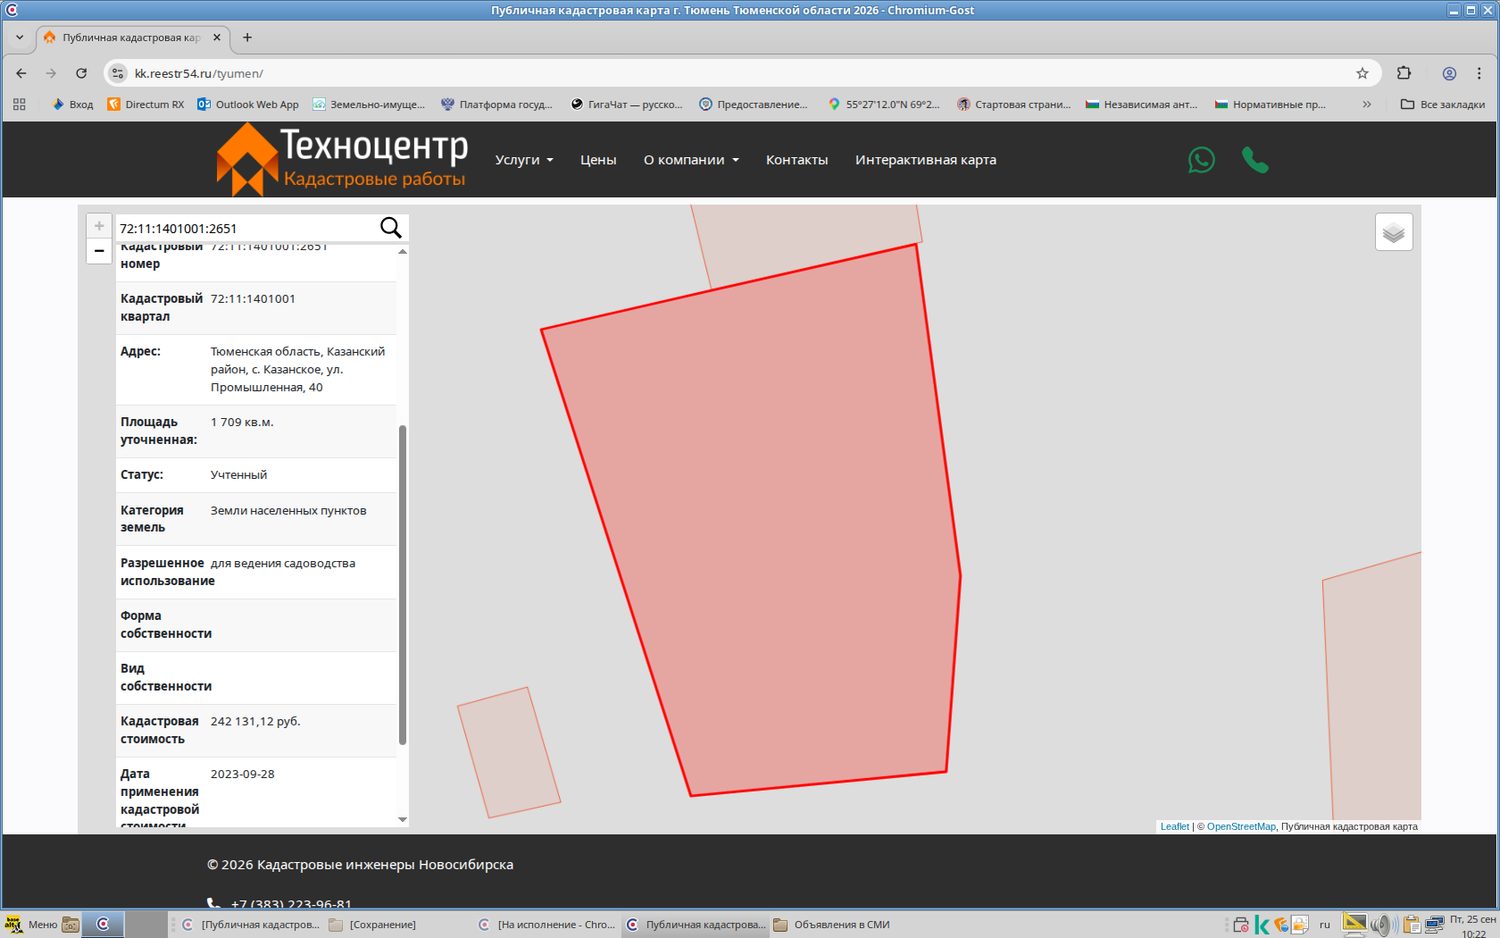
Task: Open the Контакты menu item
Action: click(x=797, y=160)
